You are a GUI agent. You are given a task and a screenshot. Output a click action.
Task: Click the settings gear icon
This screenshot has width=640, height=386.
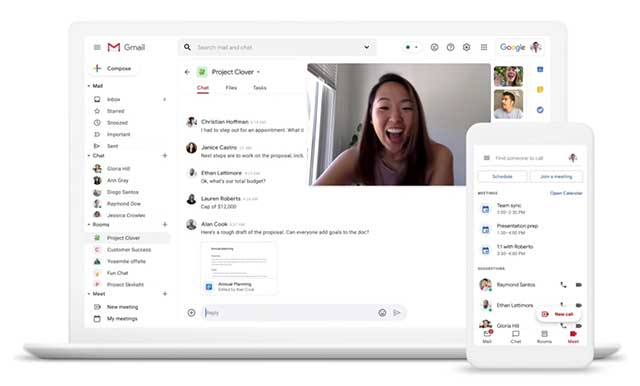467,47
